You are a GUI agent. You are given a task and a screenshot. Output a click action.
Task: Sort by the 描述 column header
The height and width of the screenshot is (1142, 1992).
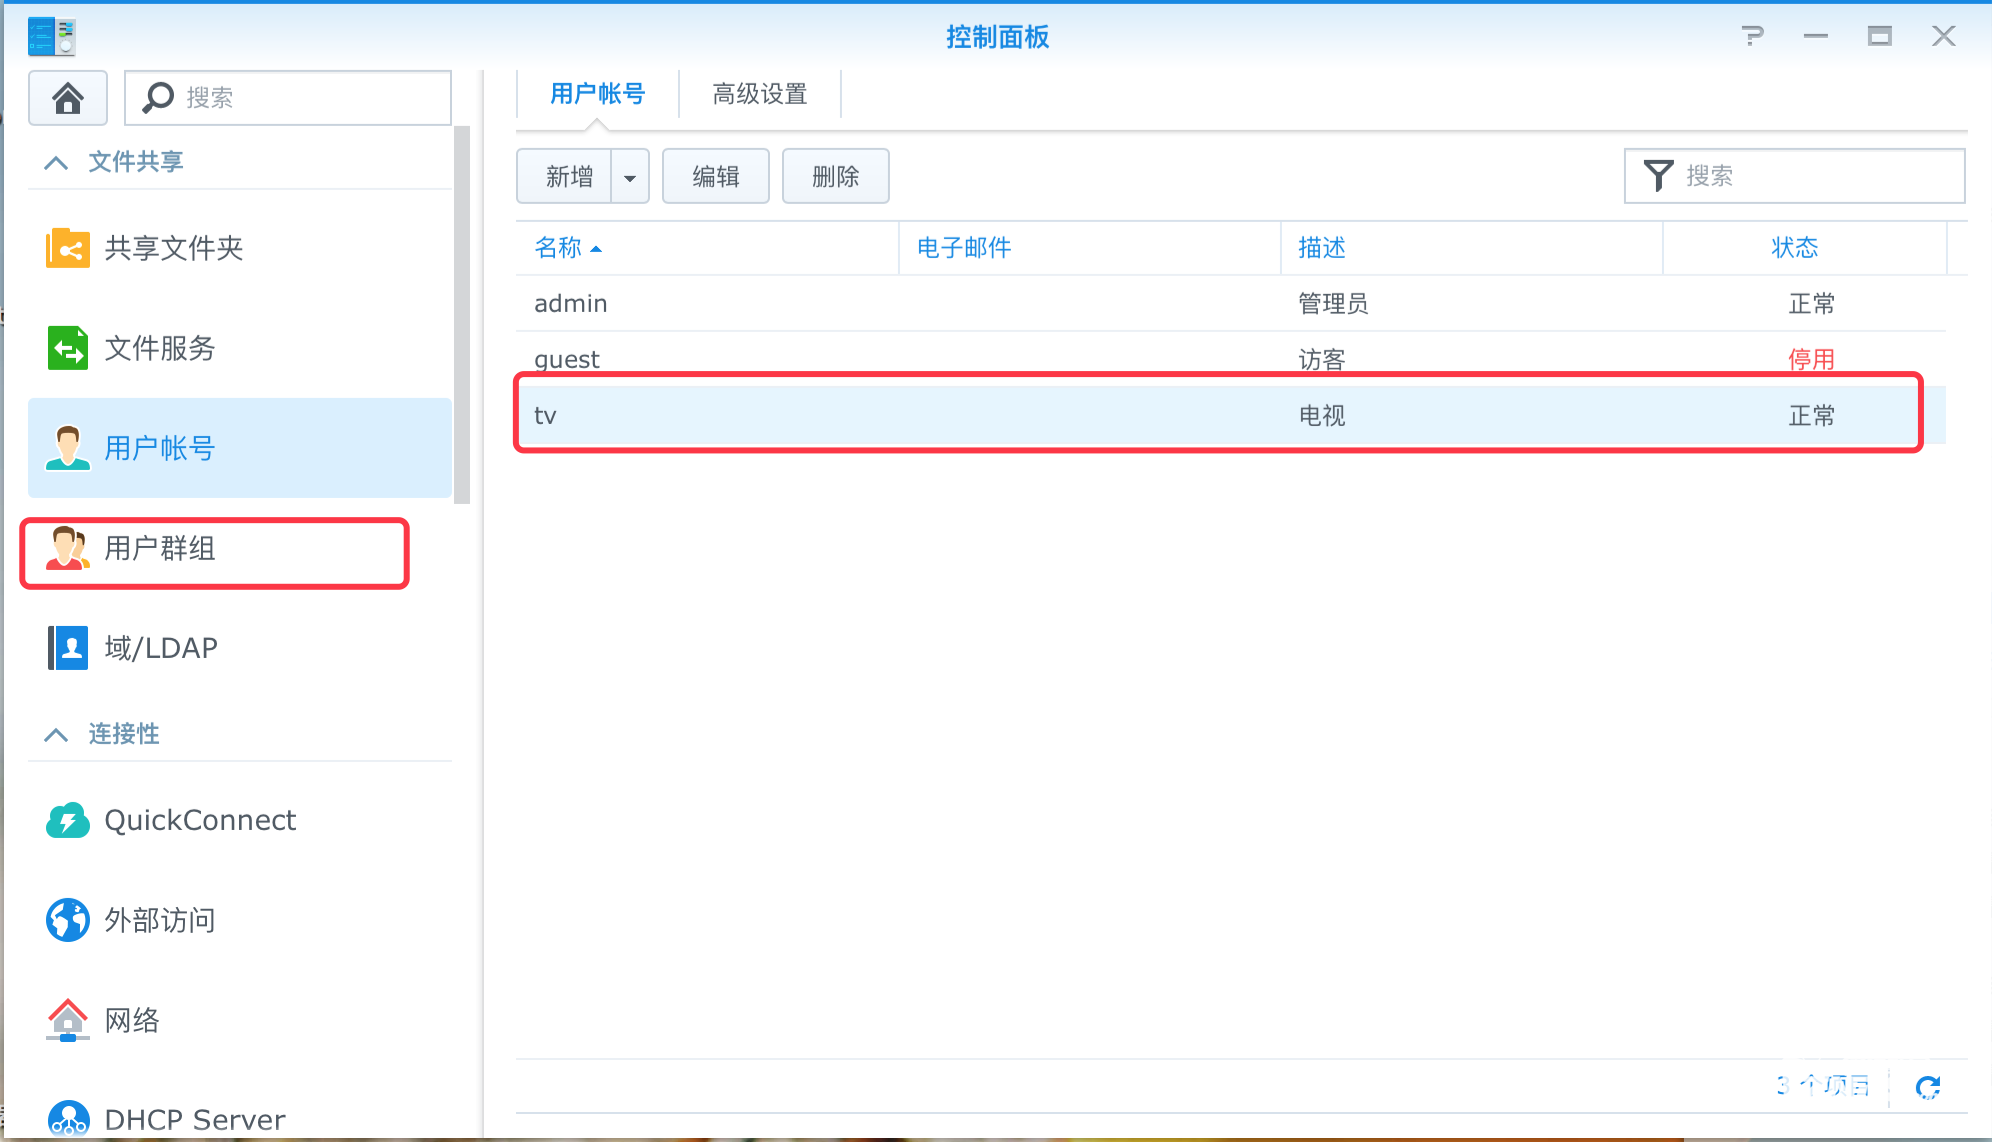coord(1472,248)
